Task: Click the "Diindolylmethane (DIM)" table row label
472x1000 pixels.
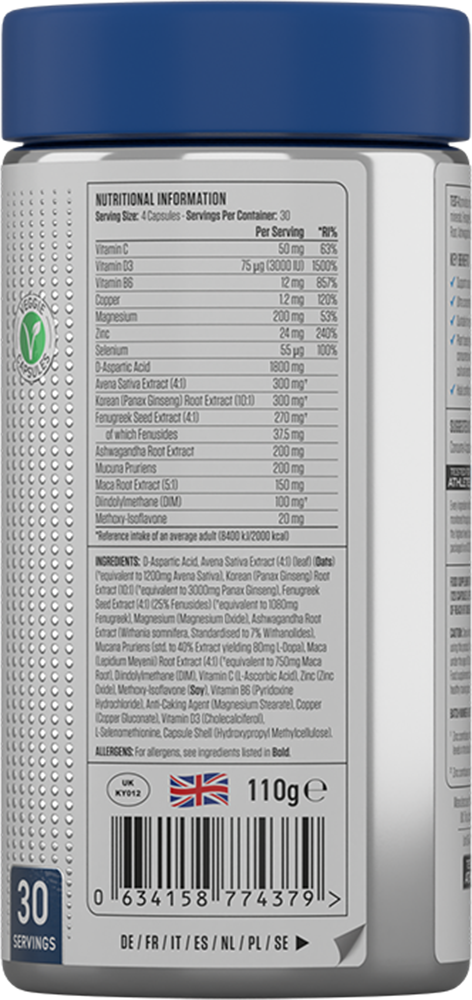Action: pyautogui.click(x=138, y=501)
